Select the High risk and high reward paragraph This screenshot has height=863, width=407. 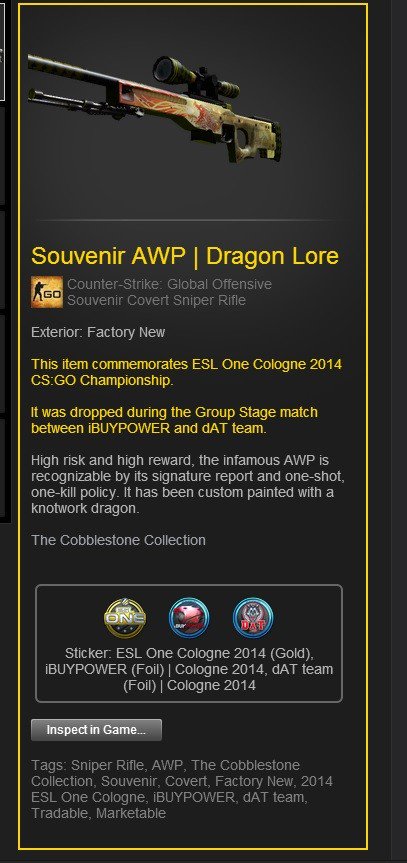point(190,484)
